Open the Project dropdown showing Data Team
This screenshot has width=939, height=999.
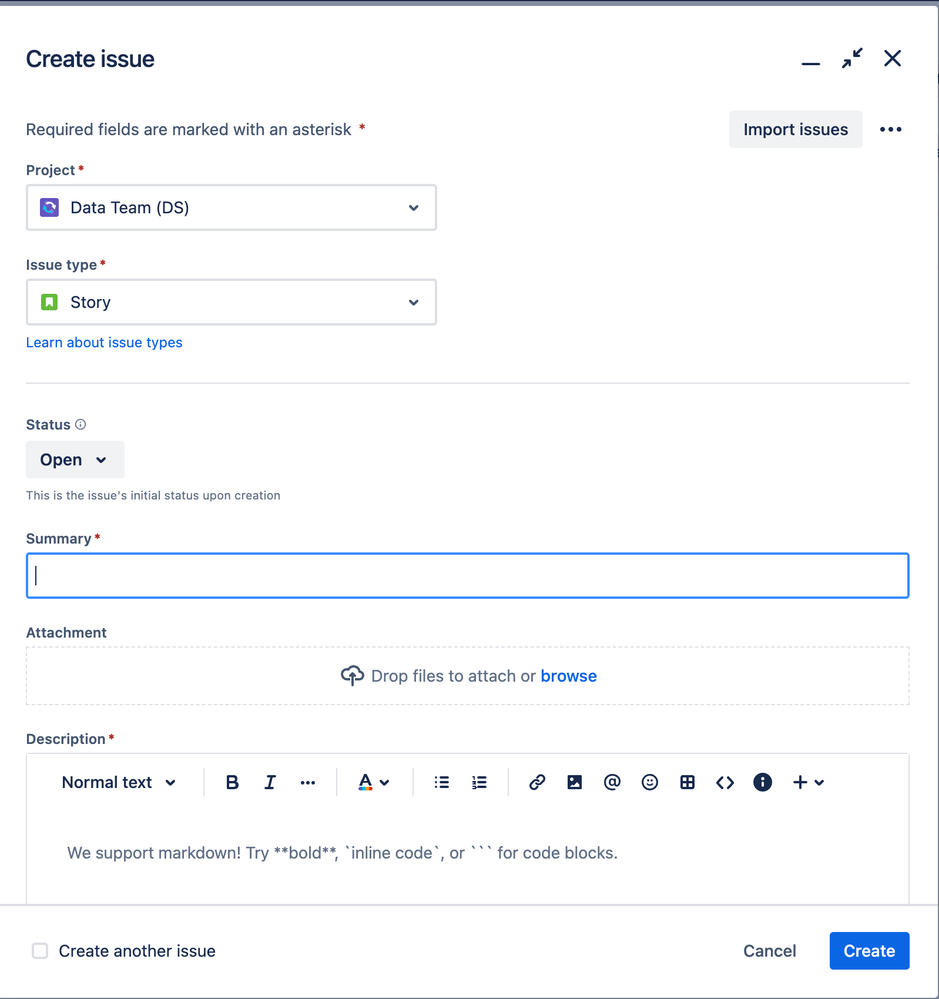pyautogui.click(x=231, y=208)
